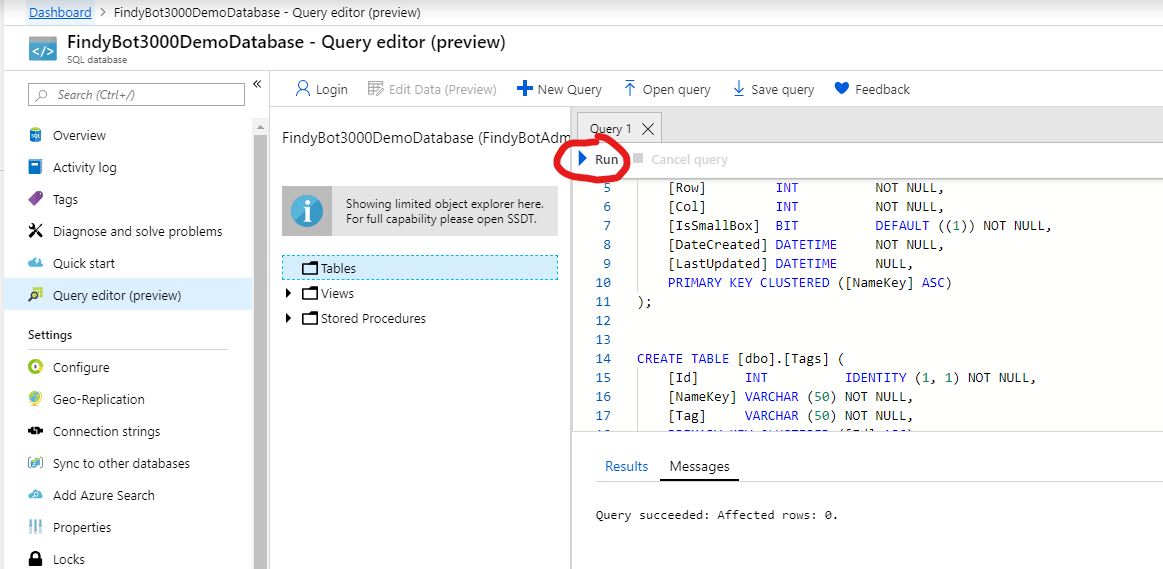Click the Run play triangle icon
The height and width of the screenshot is (569, 1163).
(583, 159)
